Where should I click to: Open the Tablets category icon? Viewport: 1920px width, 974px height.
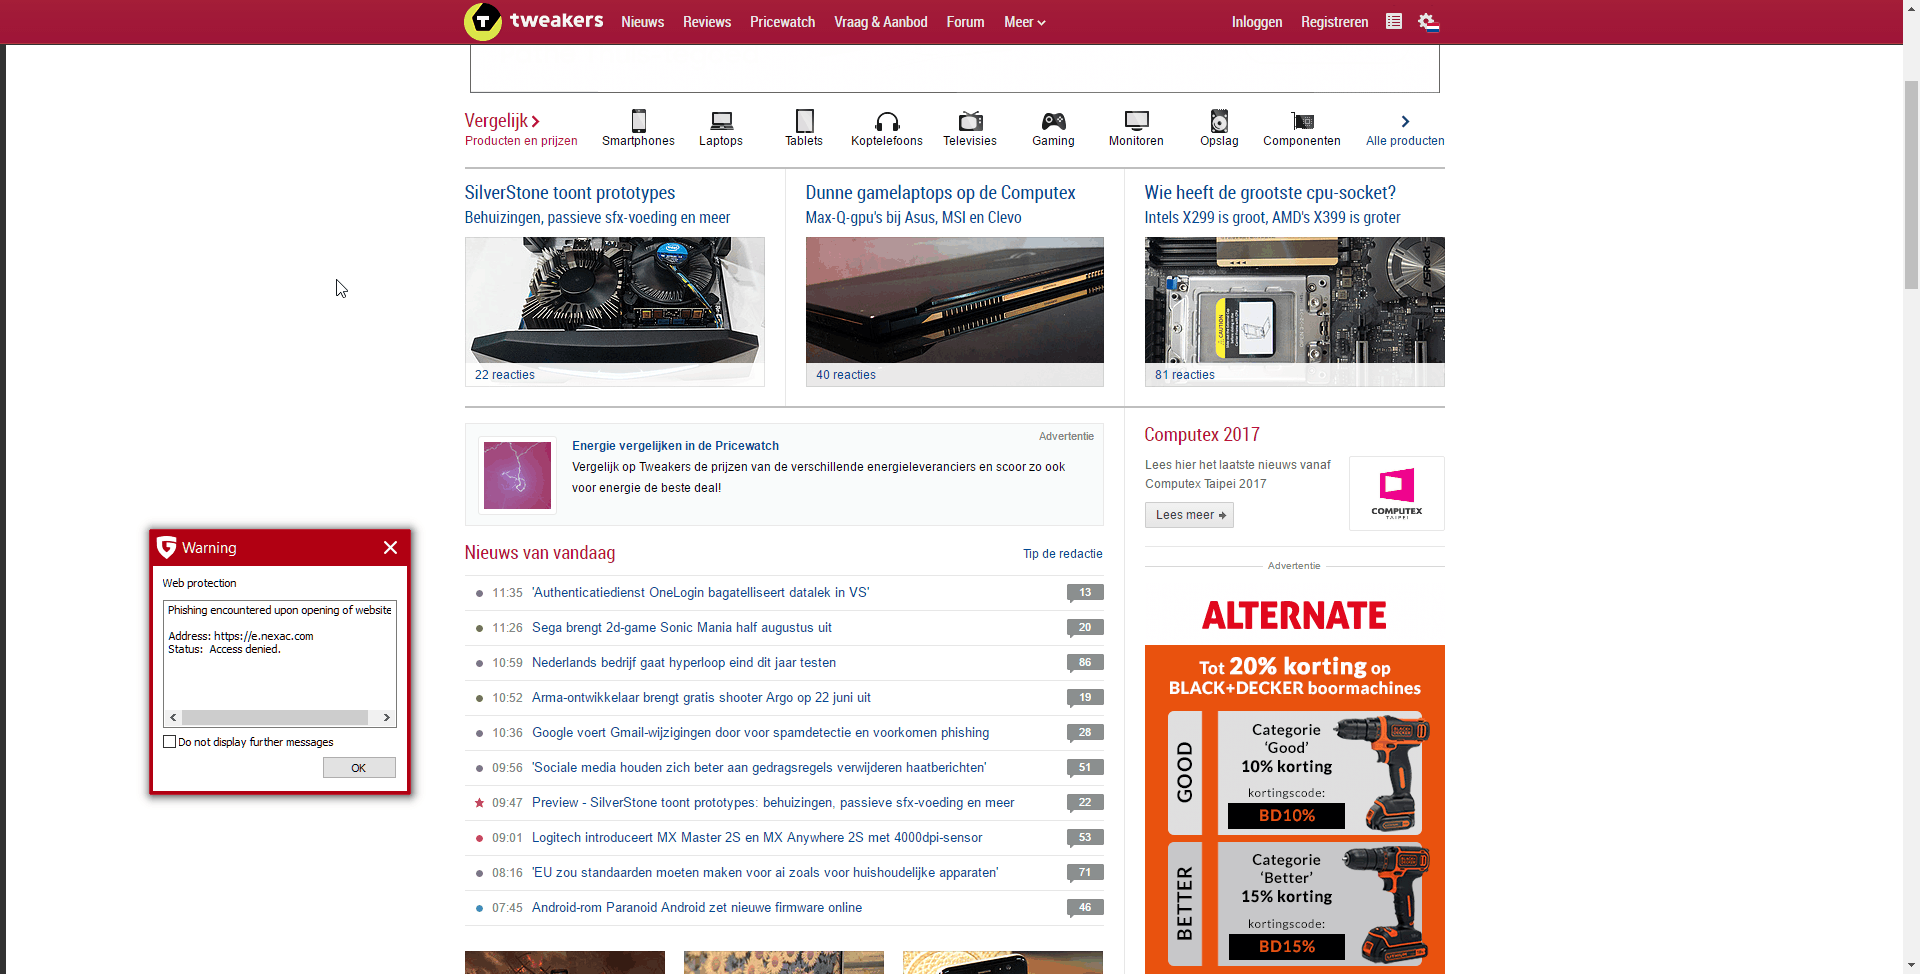pos(804,121)
